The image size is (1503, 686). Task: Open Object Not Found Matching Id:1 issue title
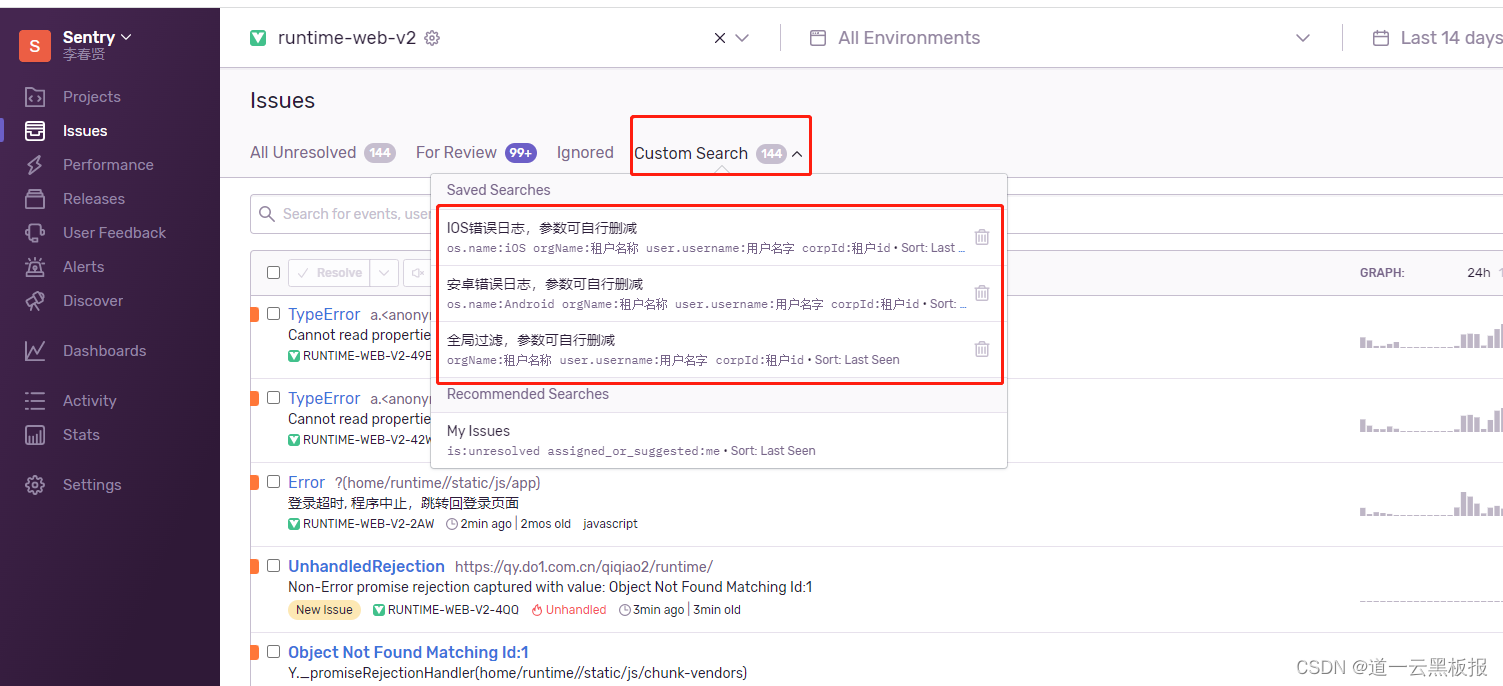pos(408,652)
